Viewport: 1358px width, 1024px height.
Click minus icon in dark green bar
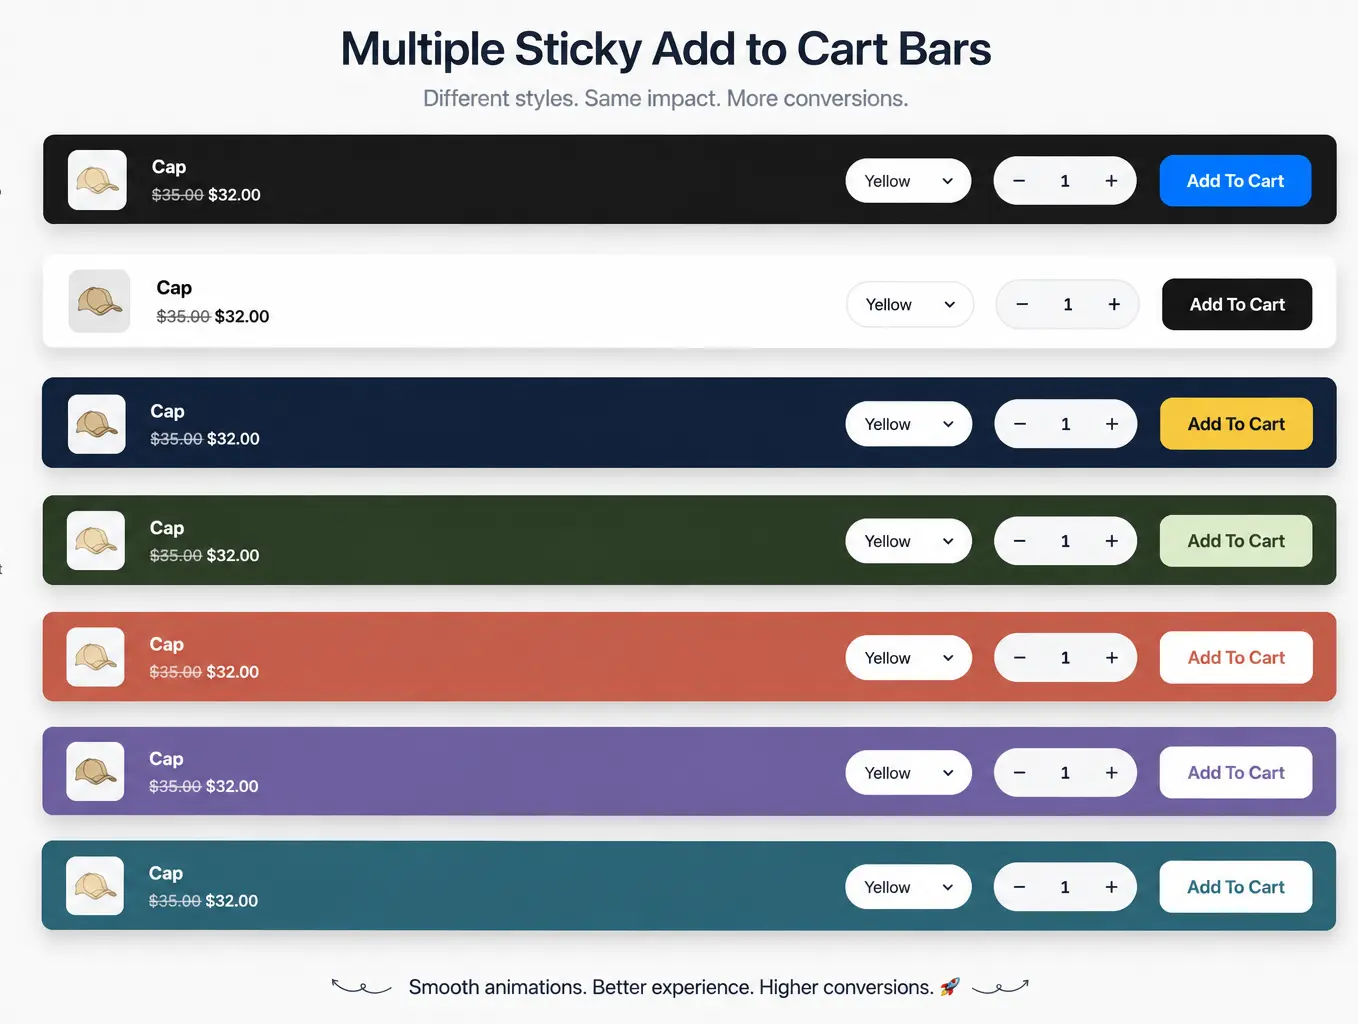[1020, 541]
